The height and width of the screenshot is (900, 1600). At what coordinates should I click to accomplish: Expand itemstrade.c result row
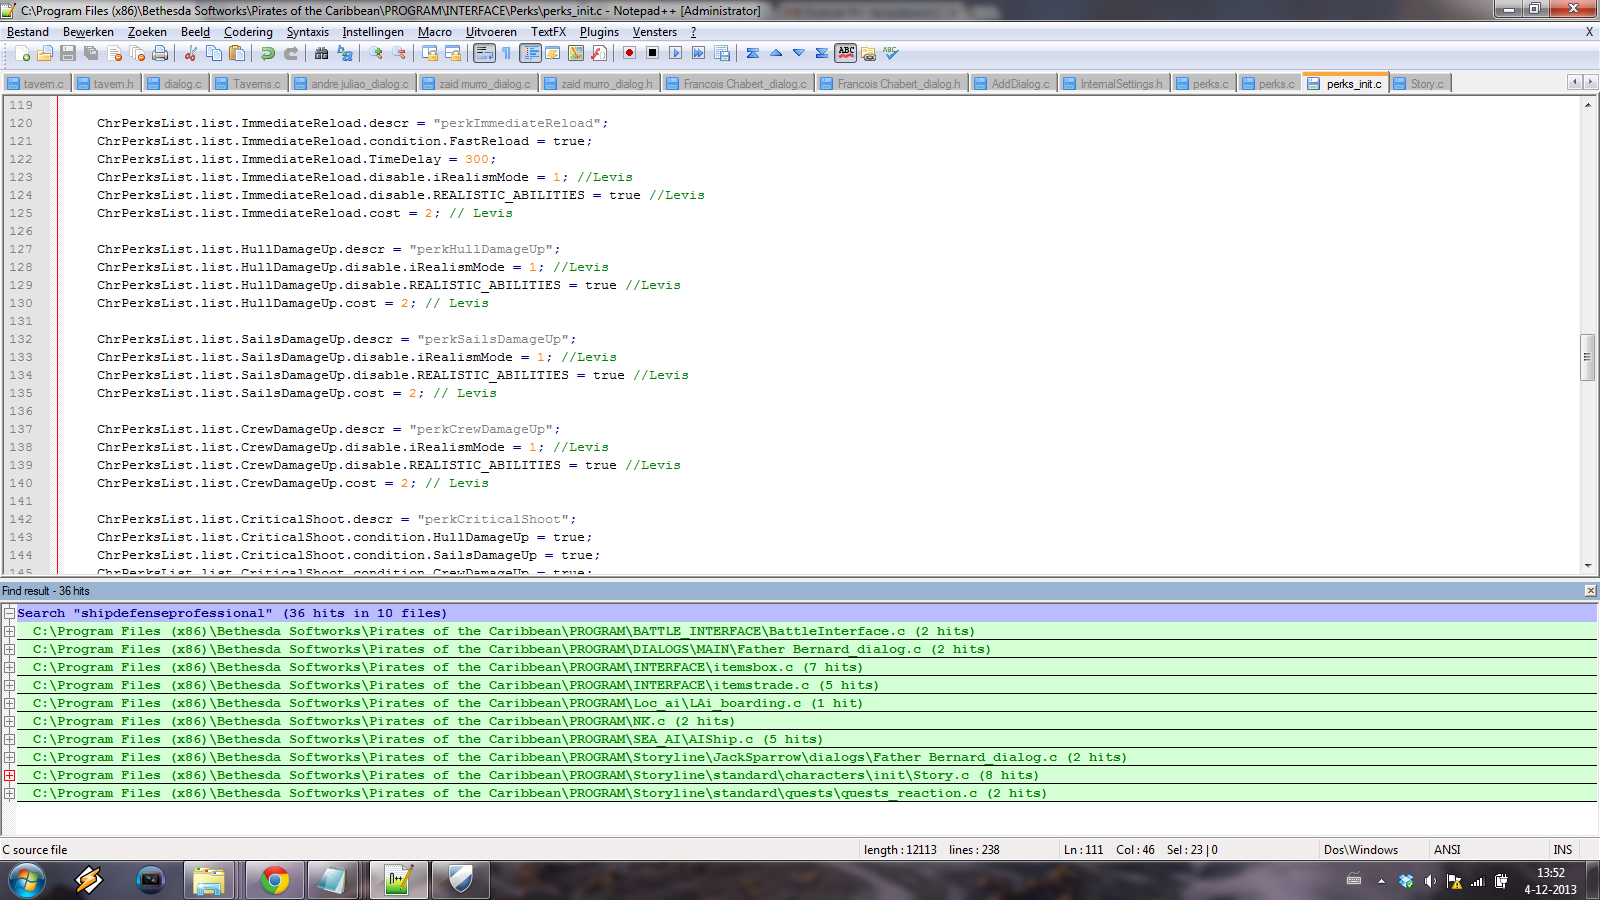9,685
